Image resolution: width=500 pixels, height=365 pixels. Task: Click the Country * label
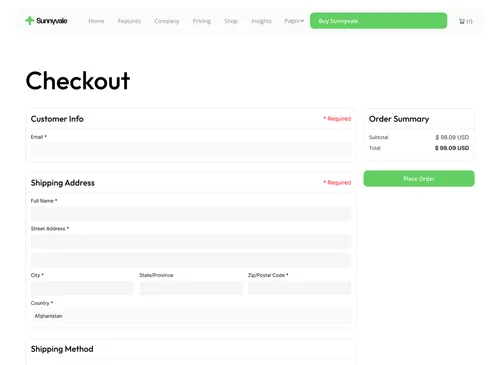42,303
